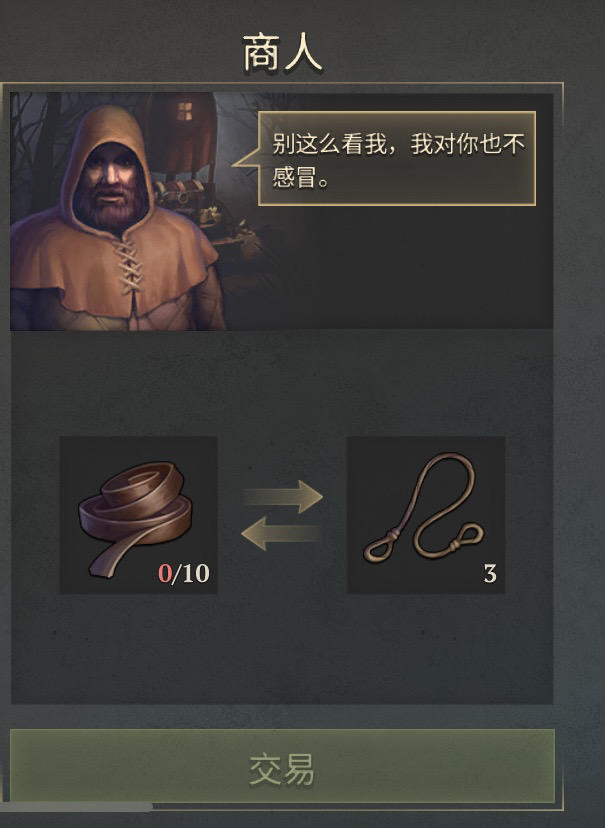The image size is (605, 828).
Task: Click the 0/10 leather quantity counter
Action: click(184, 573)
